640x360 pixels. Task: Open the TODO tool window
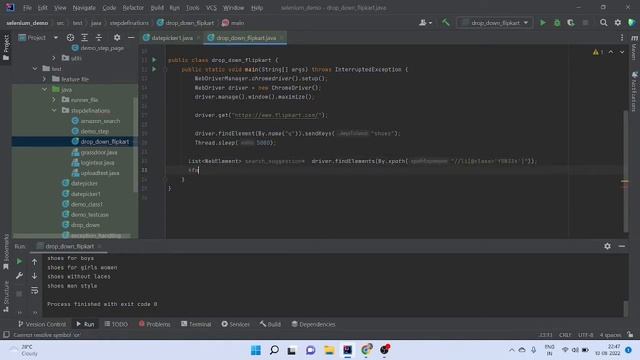116,324
